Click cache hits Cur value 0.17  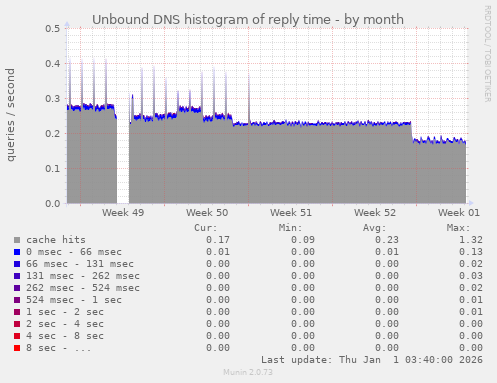[218, 240]
